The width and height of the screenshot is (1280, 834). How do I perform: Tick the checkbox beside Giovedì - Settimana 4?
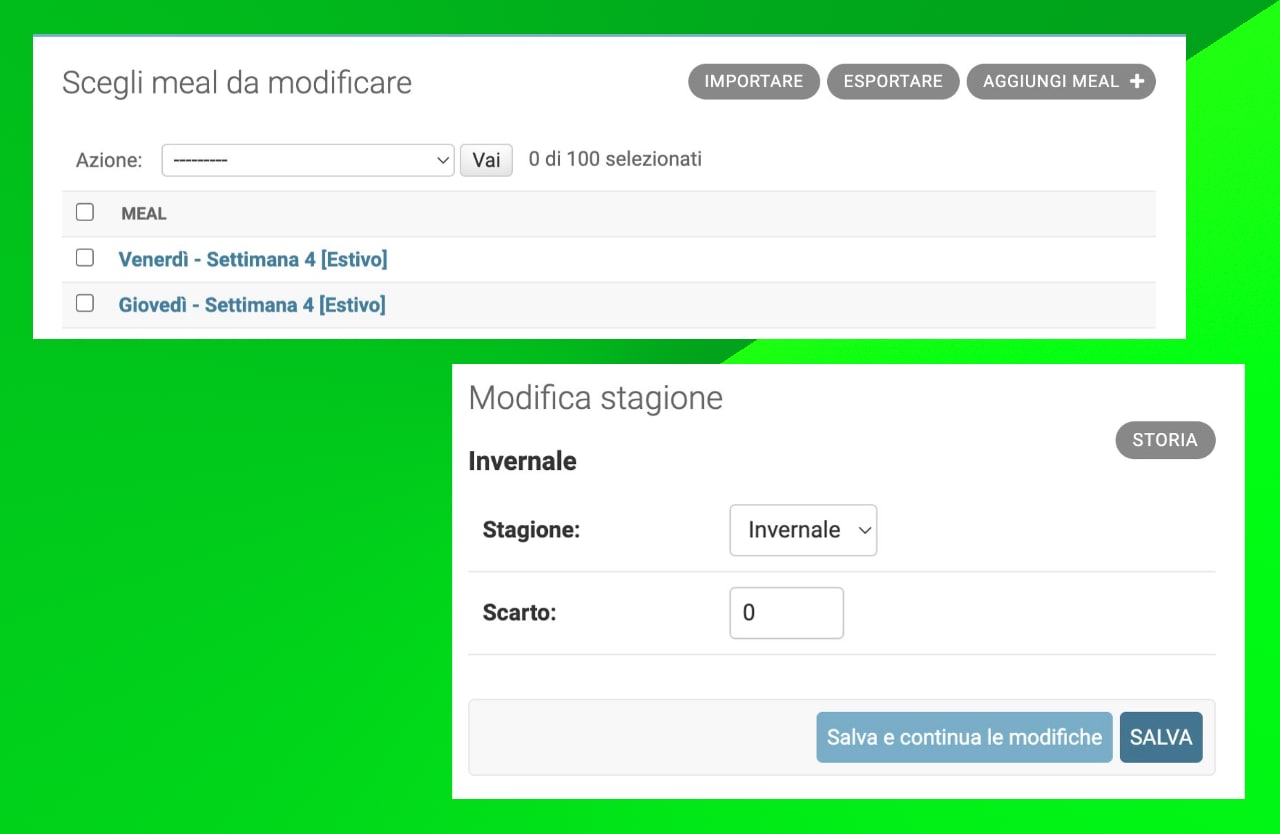coord(84,303)
